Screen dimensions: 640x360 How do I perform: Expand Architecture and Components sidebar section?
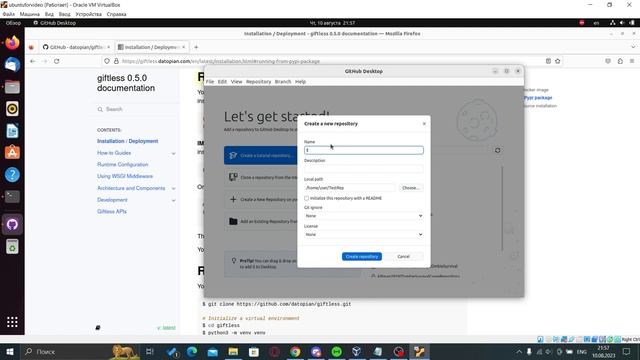coord(173,189)
